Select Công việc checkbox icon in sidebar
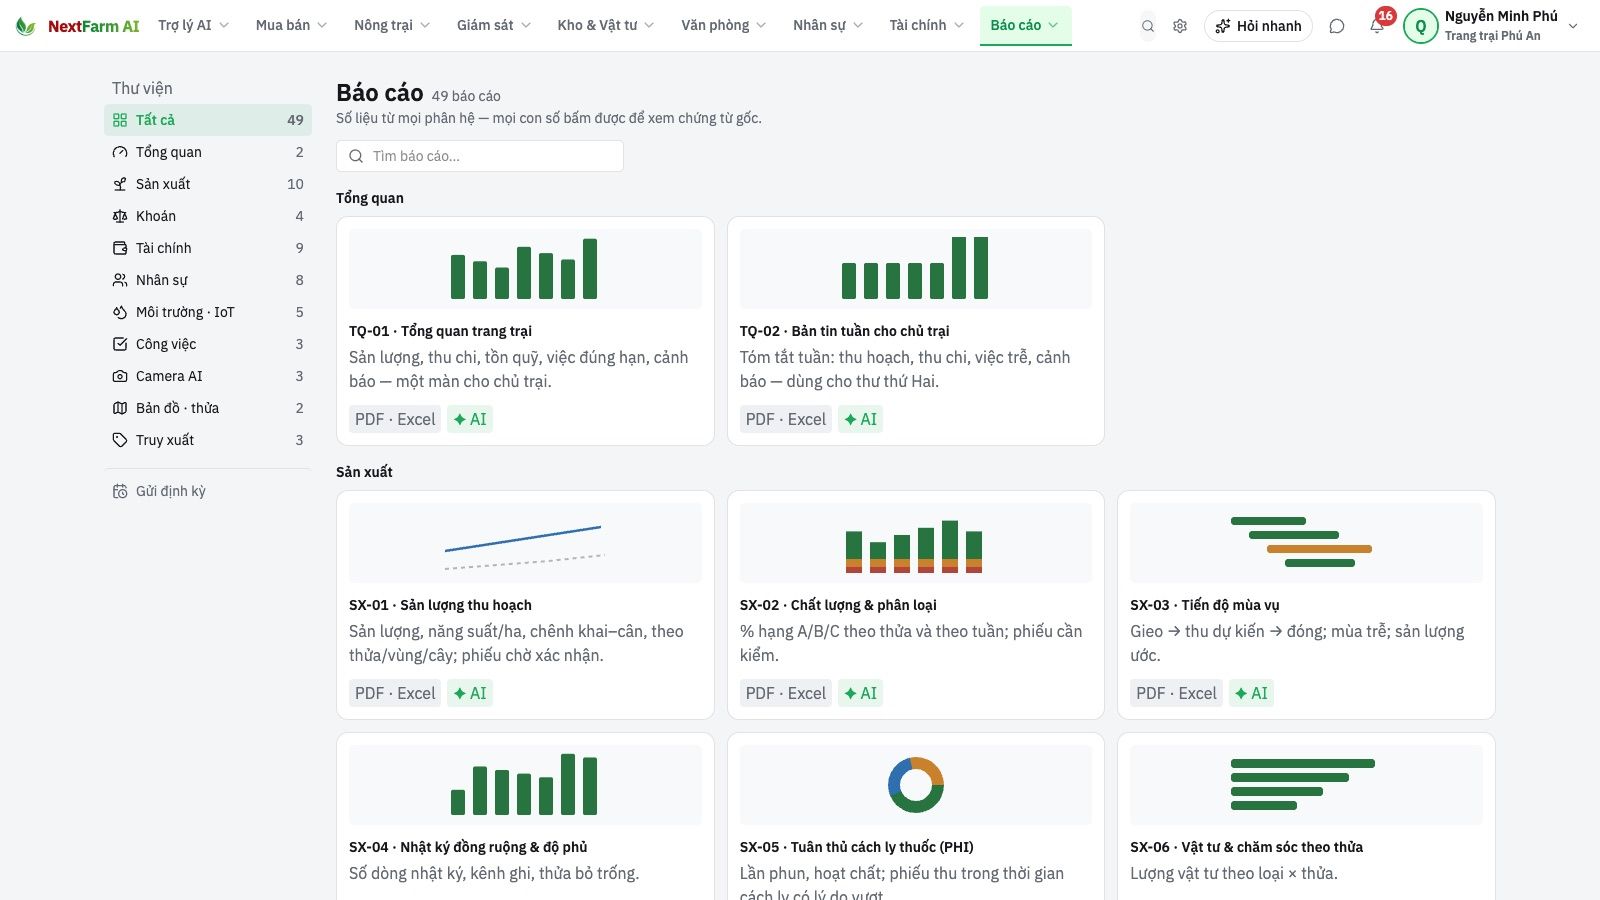 point(120,344)
